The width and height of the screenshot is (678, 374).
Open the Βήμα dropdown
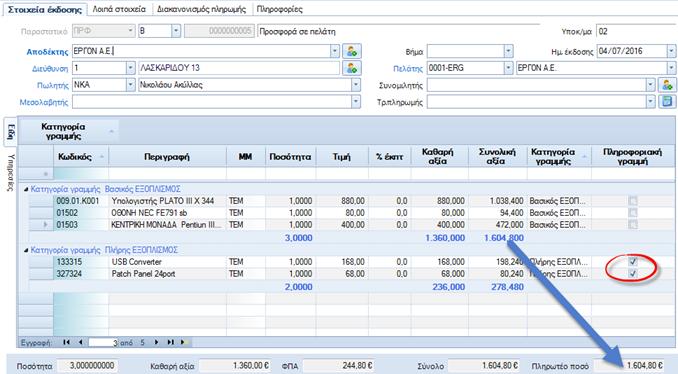pos(508,51)
